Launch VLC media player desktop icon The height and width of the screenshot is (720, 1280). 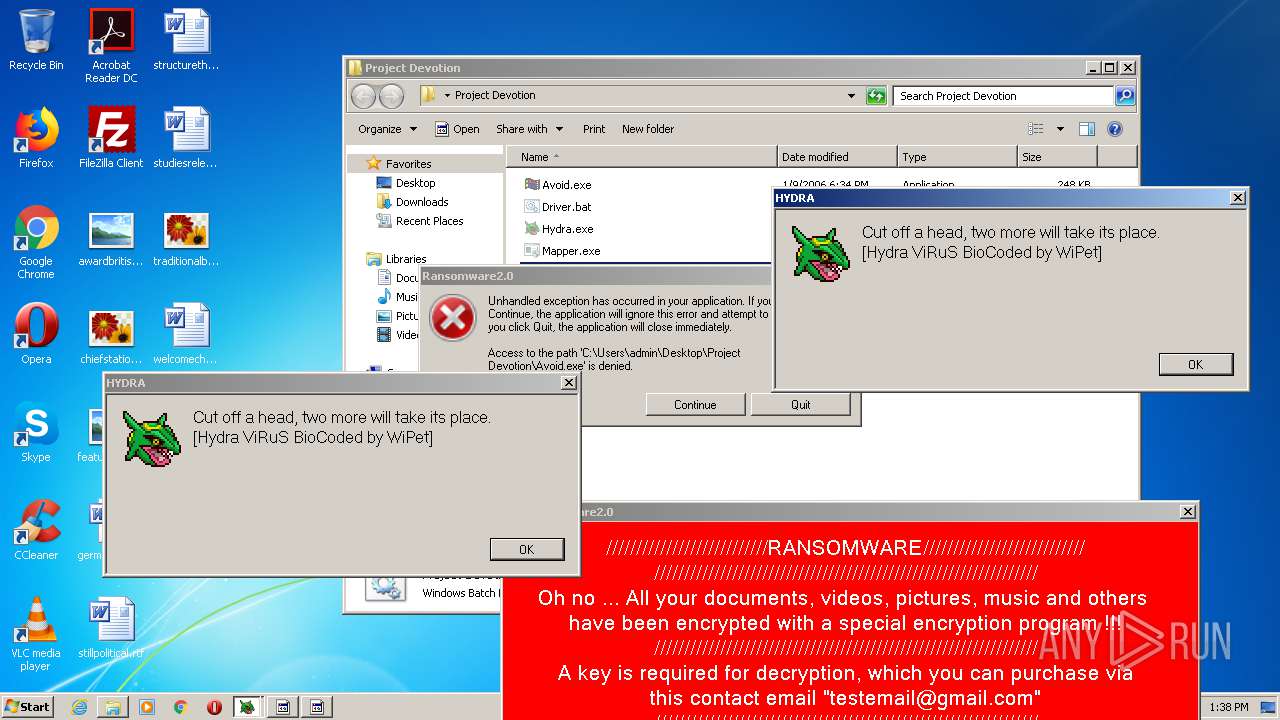coord(36,634)
